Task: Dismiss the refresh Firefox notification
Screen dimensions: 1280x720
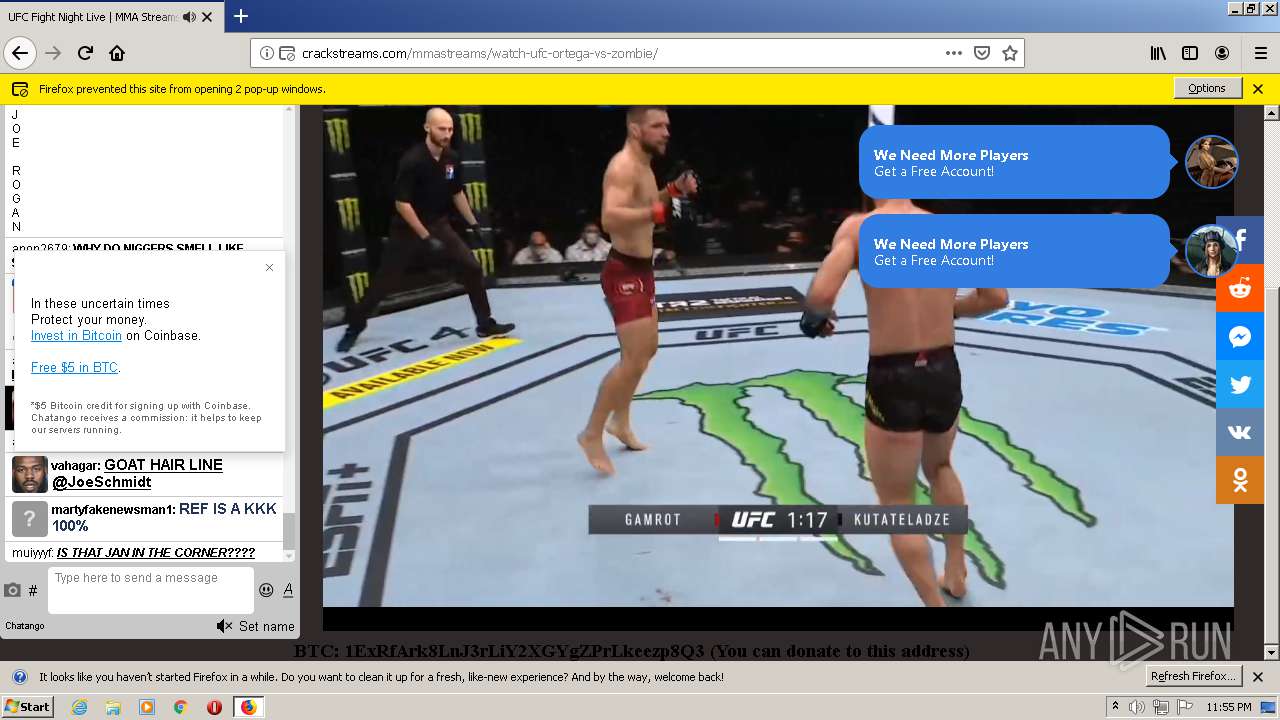Action: 1258,677
